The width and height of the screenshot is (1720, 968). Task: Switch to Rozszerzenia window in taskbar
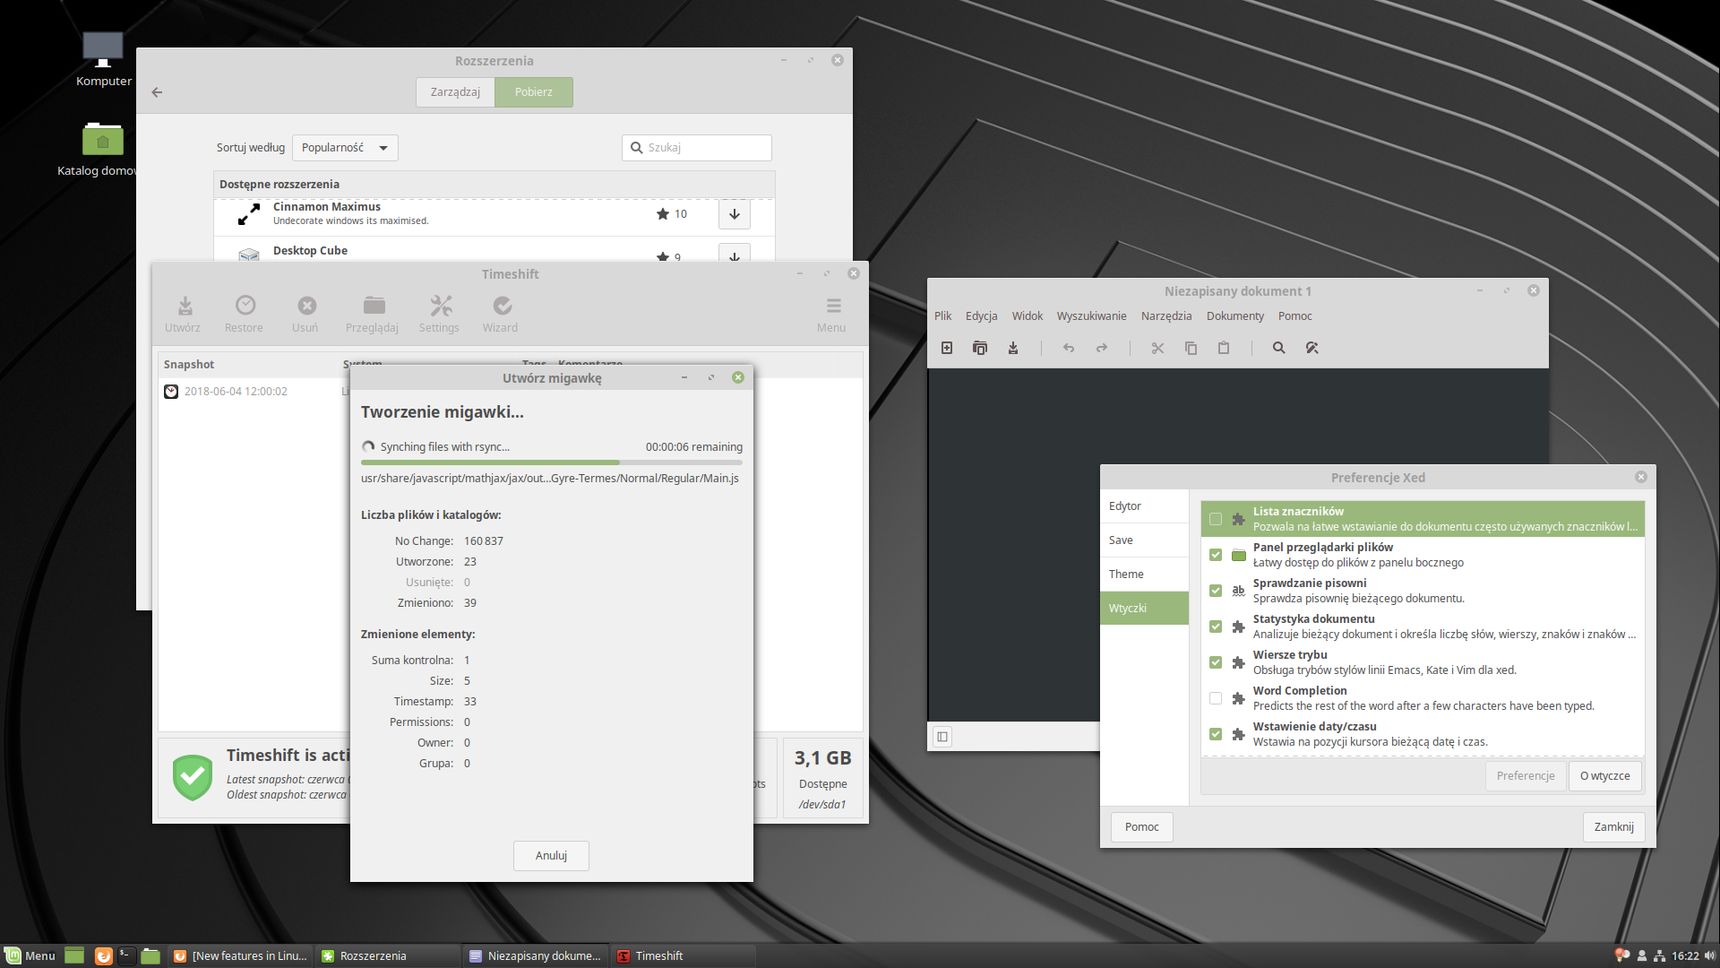(x=386, y=956)
